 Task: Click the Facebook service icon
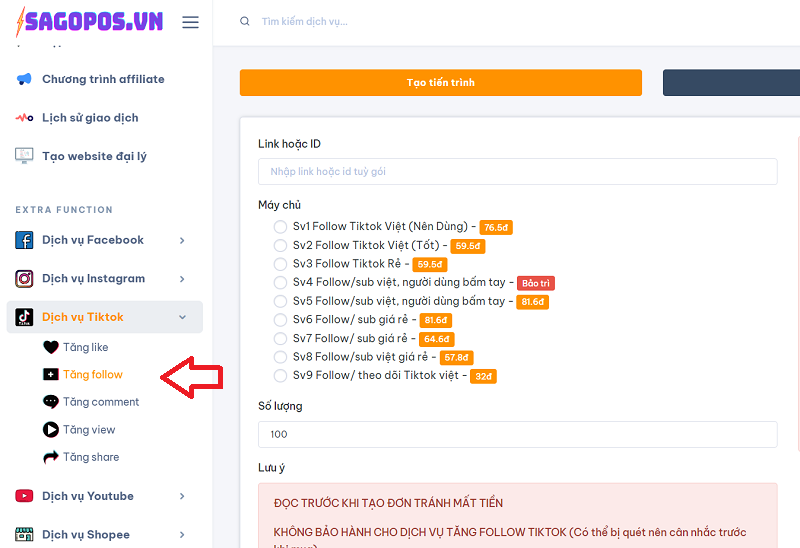[24, 240]
